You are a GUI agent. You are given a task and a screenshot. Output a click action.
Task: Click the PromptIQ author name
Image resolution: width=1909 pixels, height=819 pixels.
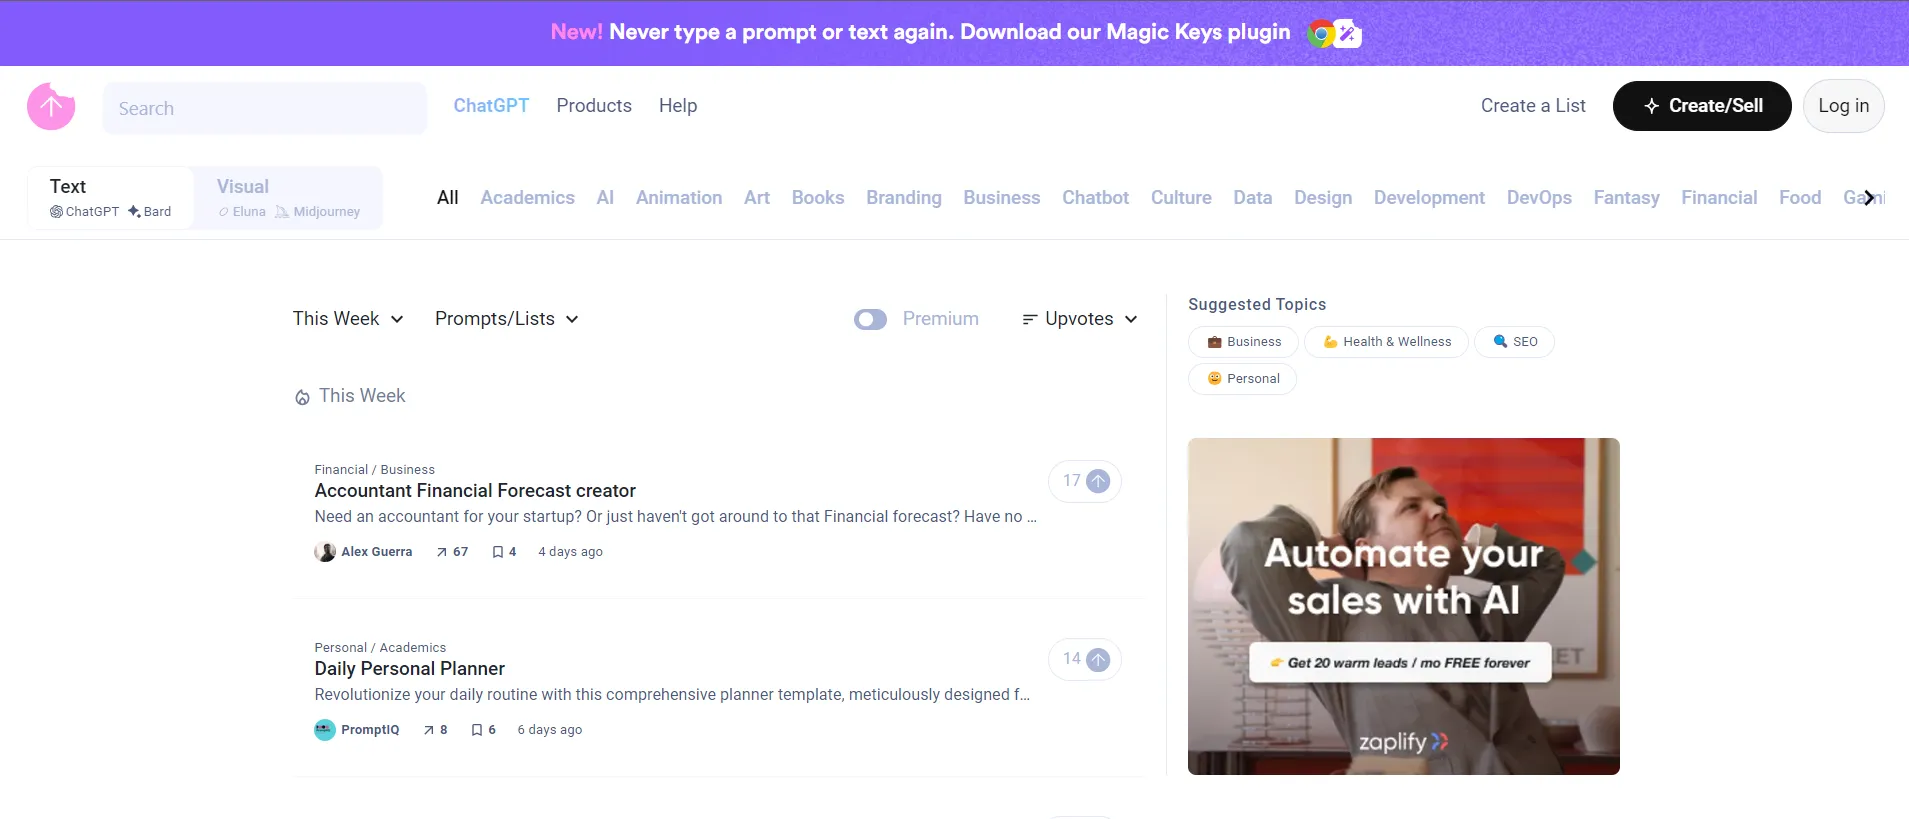(370, 730)
